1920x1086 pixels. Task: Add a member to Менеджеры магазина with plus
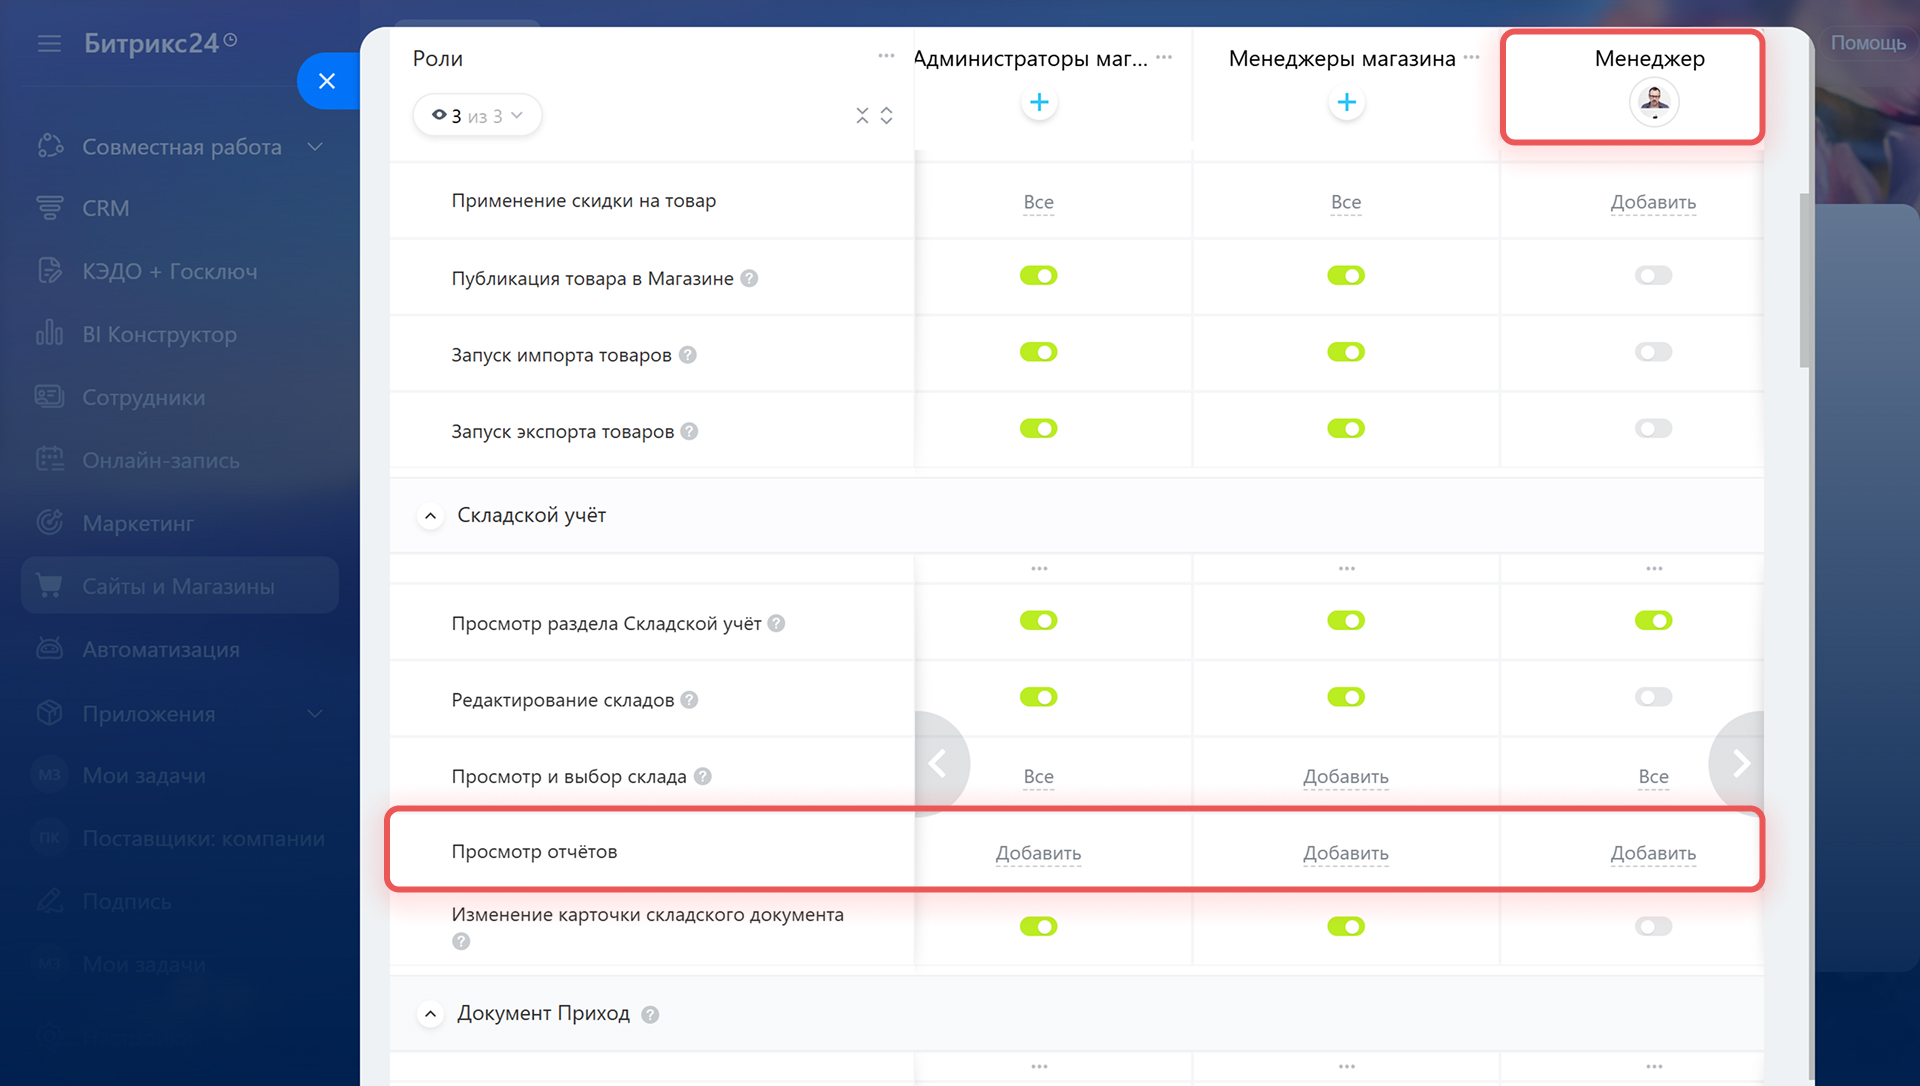(1346, 102)
